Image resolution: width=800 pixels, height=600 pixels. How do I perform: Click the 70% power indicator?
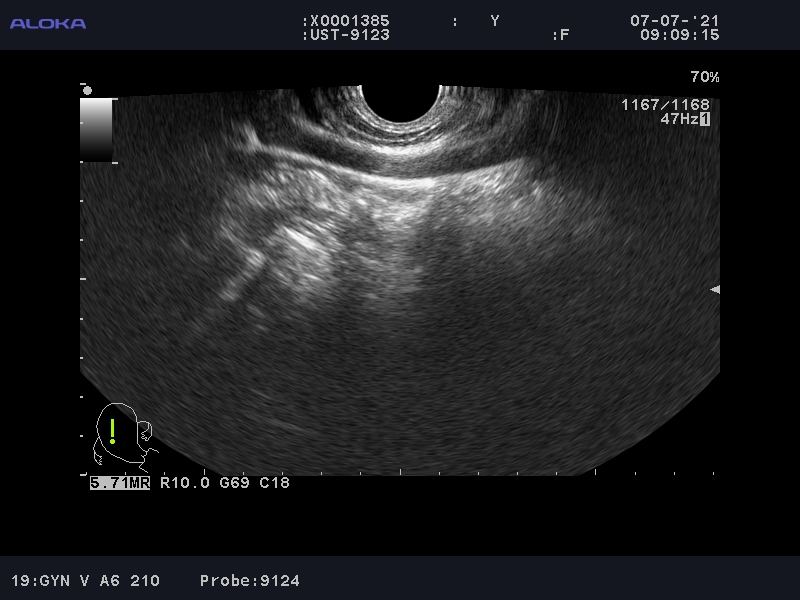tap(704, 77)
